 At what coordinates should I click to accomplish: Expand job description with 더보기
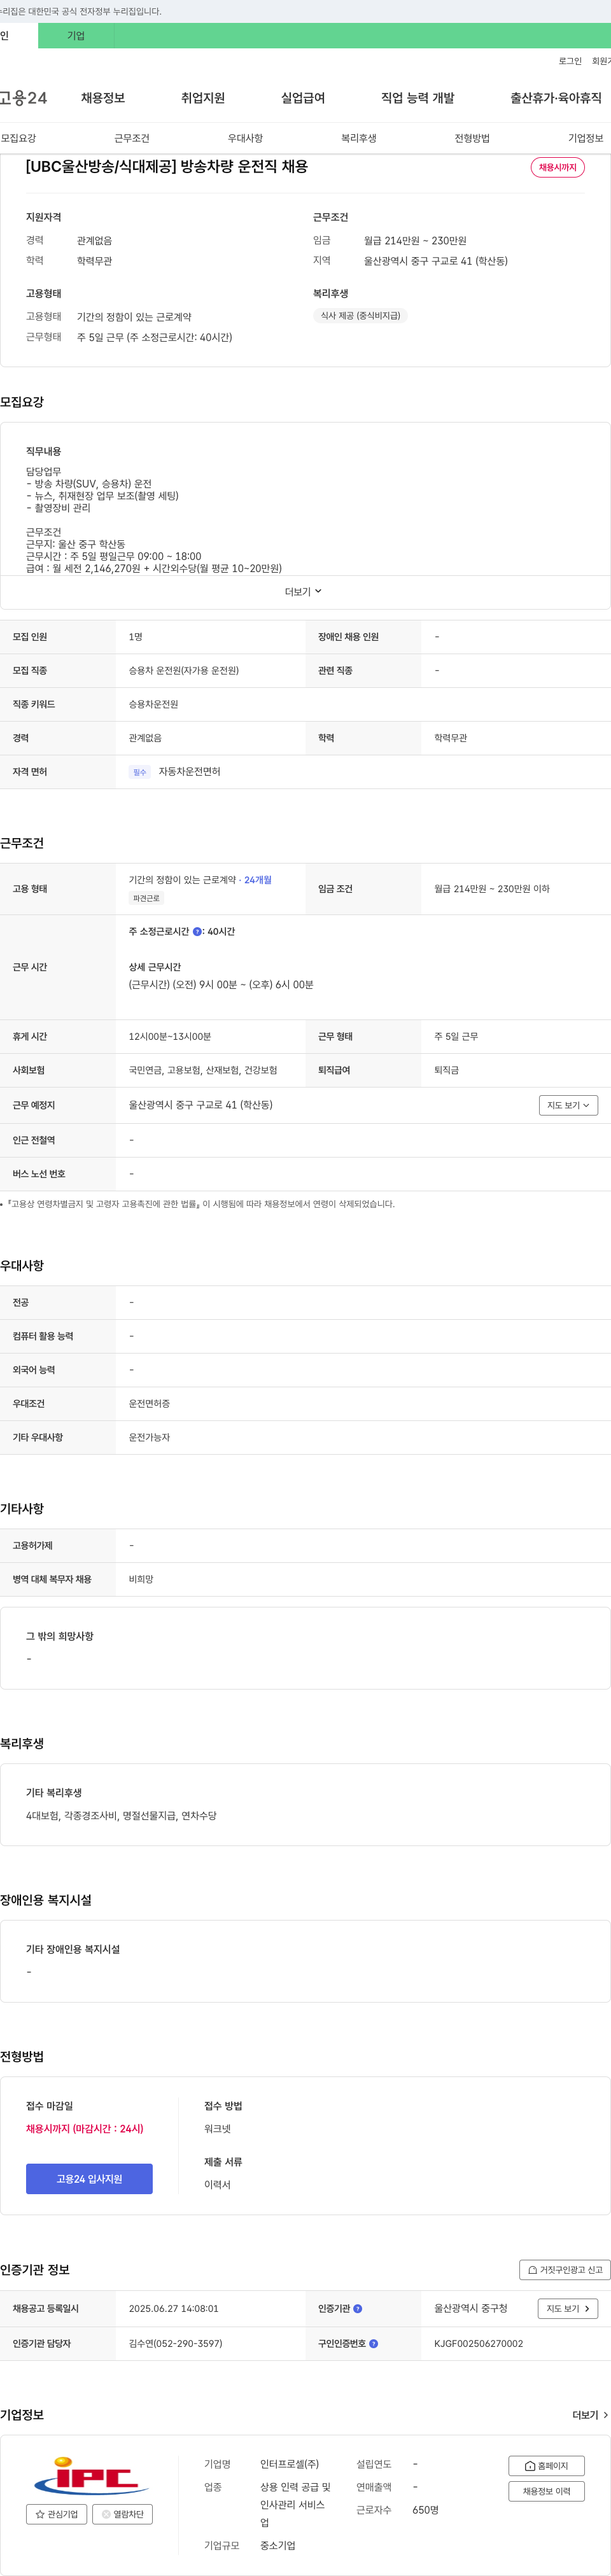click(x=303, y=592)
